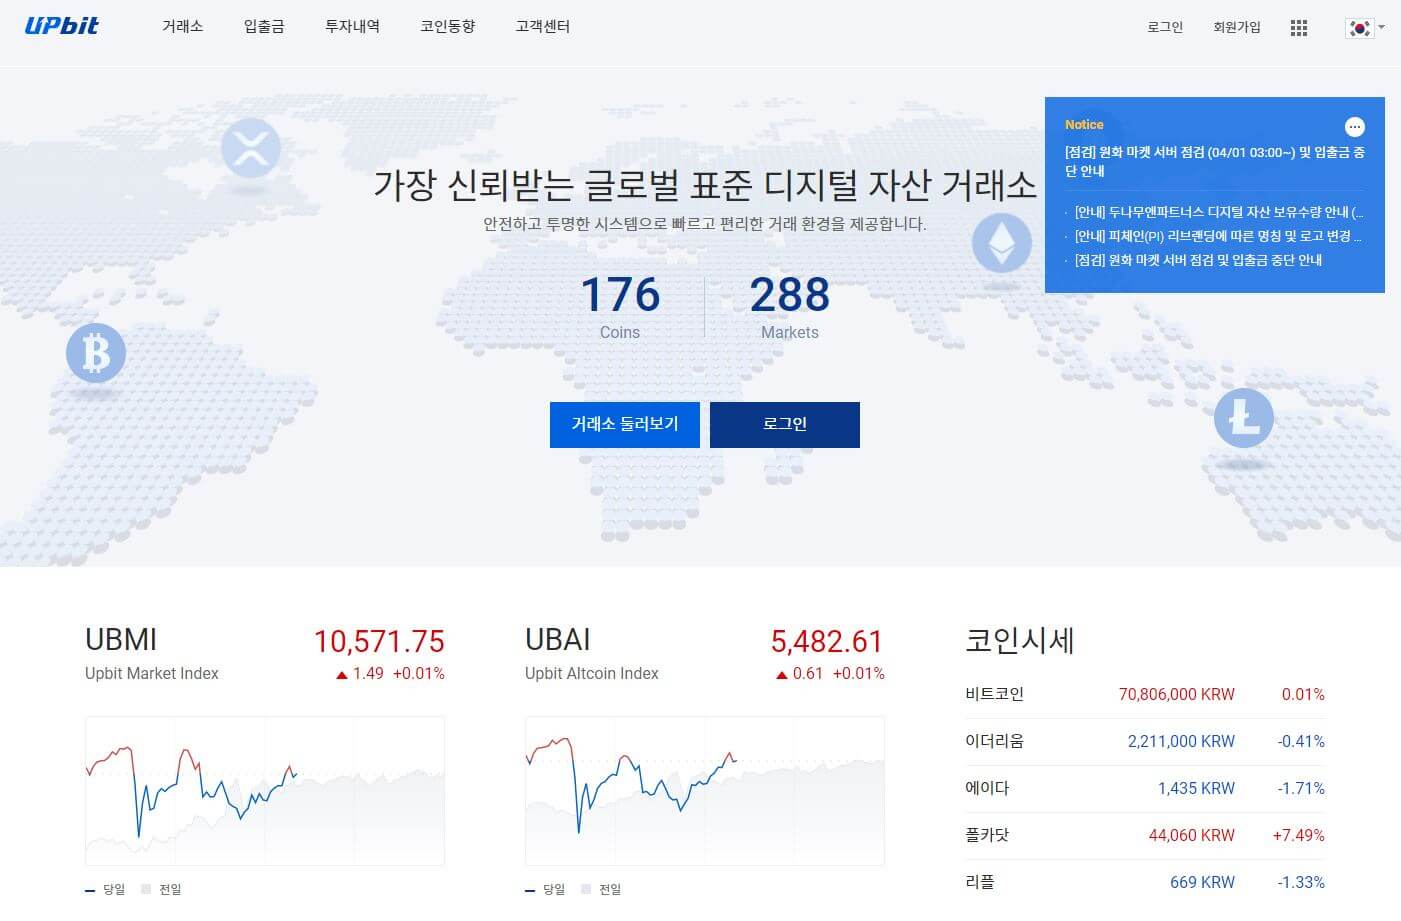Click the 거래소 둘러보기 button

point(624,424)
